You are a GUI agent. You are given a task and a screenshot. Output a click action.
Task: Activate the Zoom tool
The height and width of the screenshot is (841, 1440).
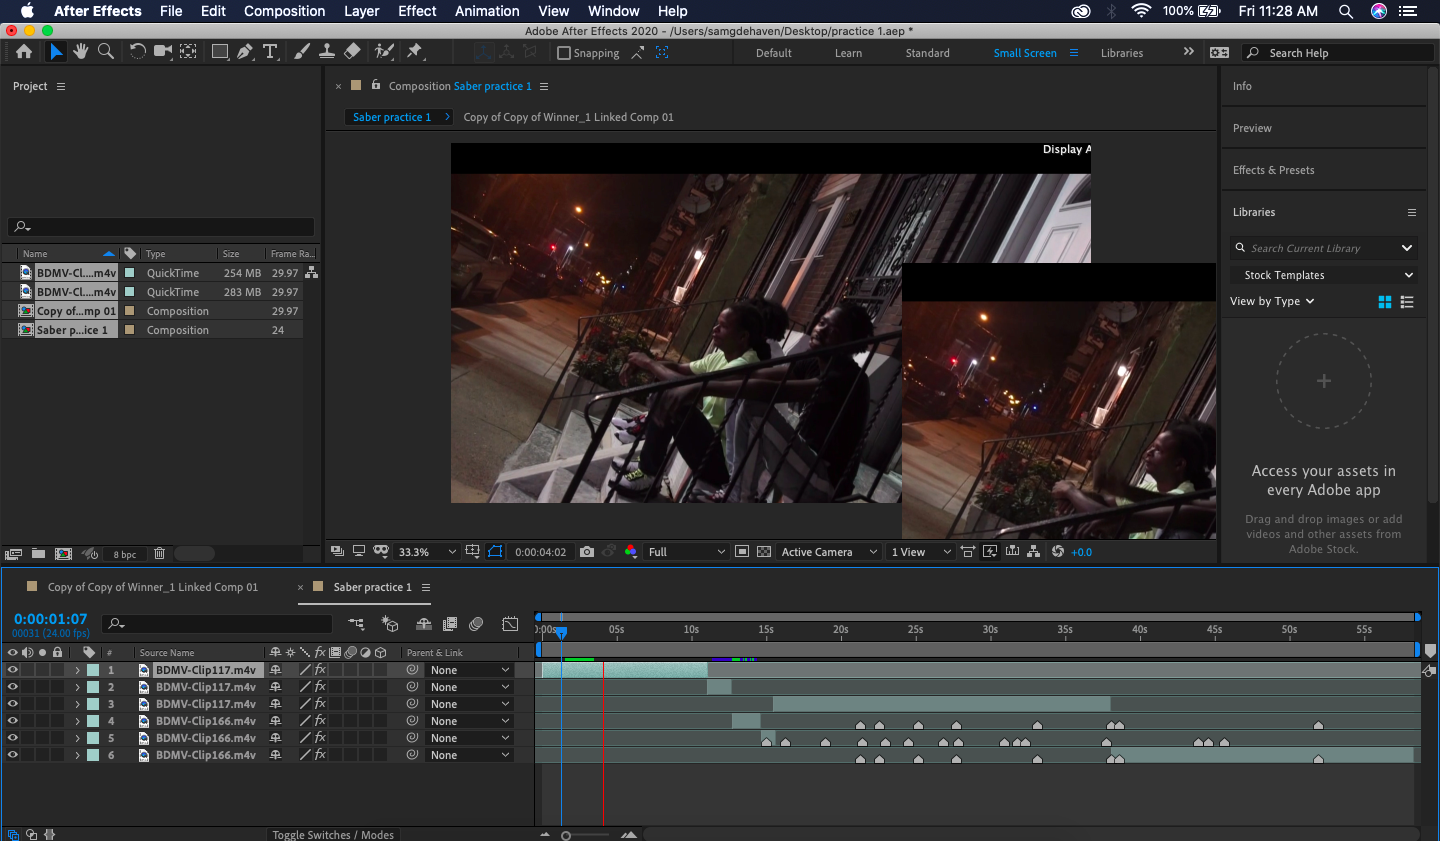click(105, 51)
